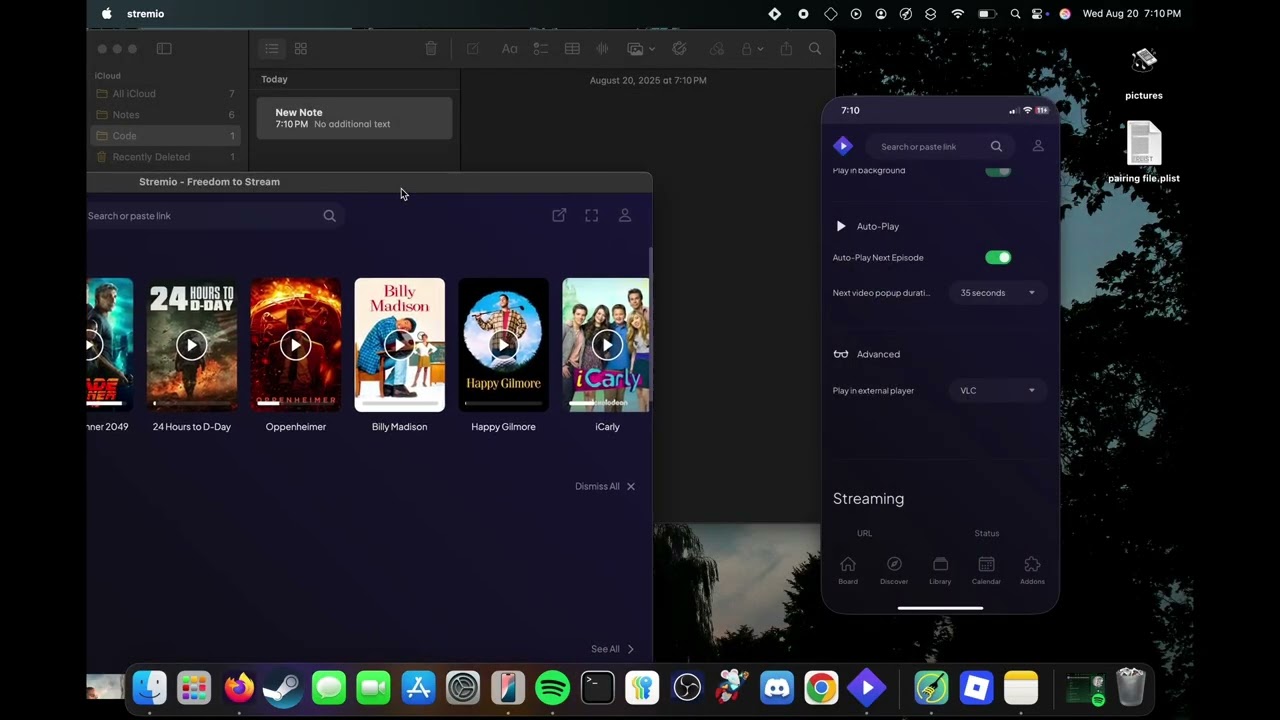Switch Notes to gallery view
The image size is (1280, 720).
(301, 48)
